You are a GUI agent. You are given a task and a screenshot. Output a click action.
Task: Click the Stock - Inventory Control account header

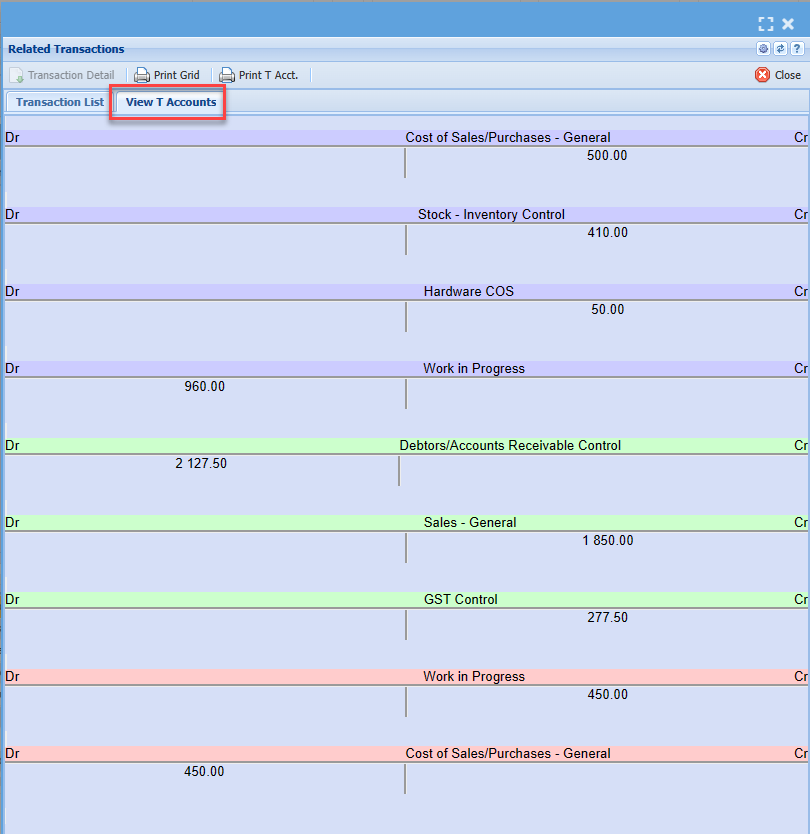coord(491,215)
